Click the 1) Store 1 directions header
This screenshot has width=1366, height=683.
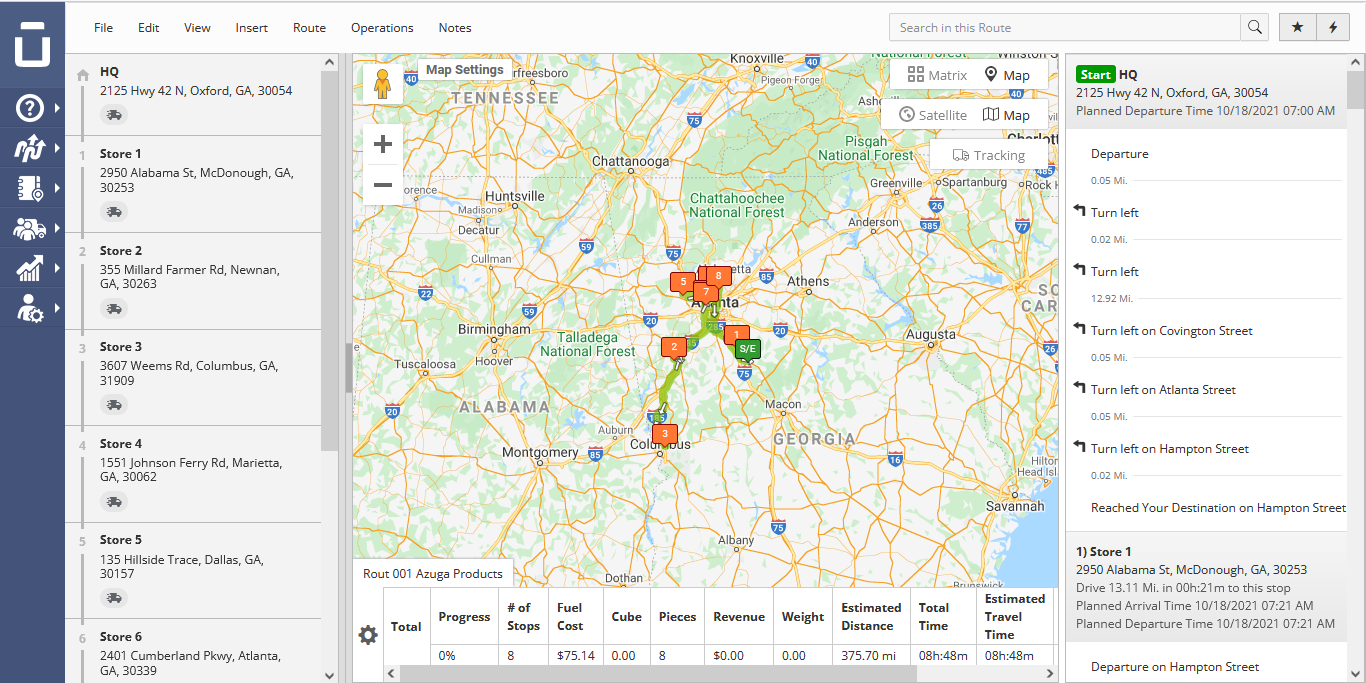point(1206,587)
